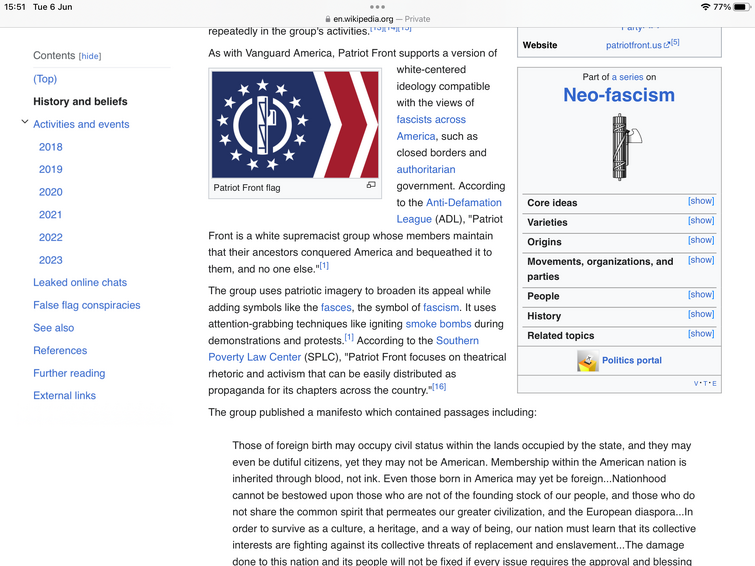Tap the Wi-Fi status icon
This screenshot has width=755, height=566.
point(705,7)
